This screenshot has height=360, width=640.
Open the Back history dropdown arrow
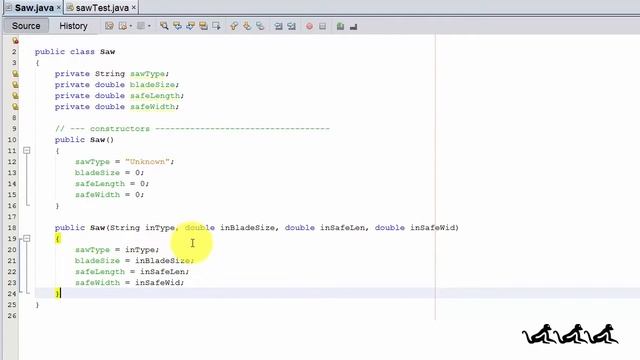tap(130, 26)
